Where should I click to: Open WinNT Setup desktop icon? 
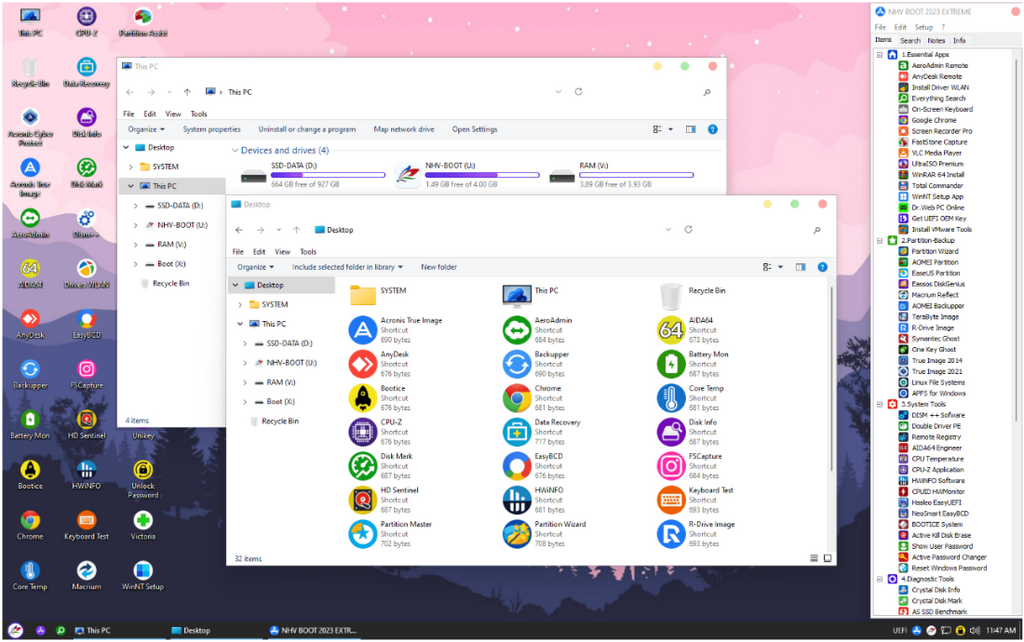point(143,575)
